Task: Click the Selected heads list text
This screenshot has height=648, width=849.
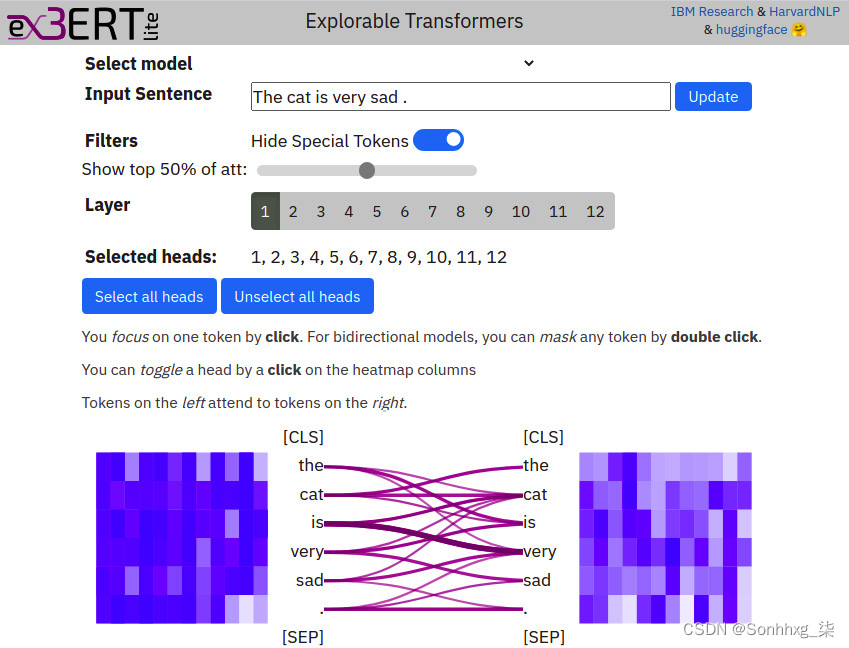Action: [x=378, y=257]
